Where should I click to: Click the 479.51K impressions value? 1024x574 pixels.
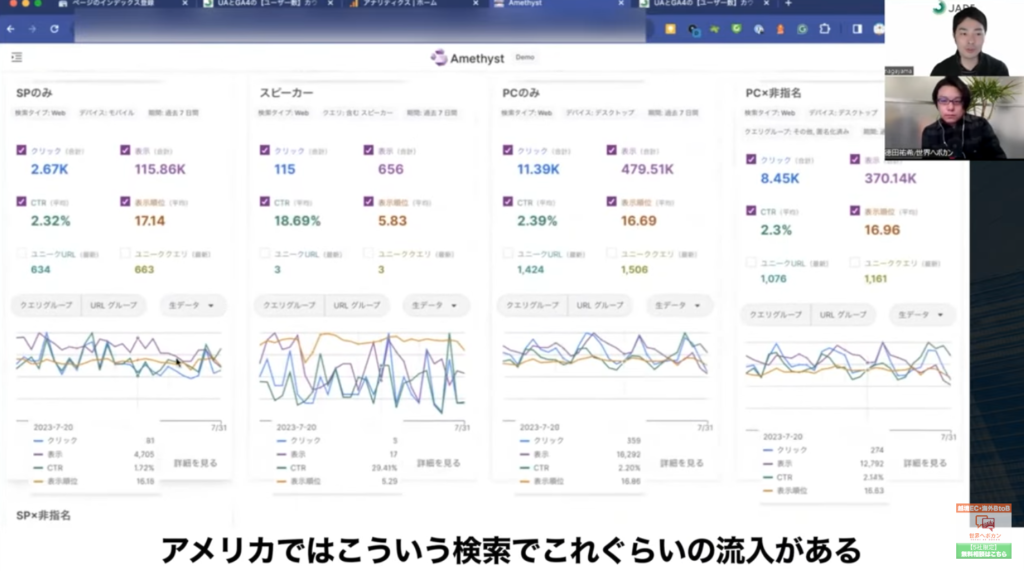647,169
